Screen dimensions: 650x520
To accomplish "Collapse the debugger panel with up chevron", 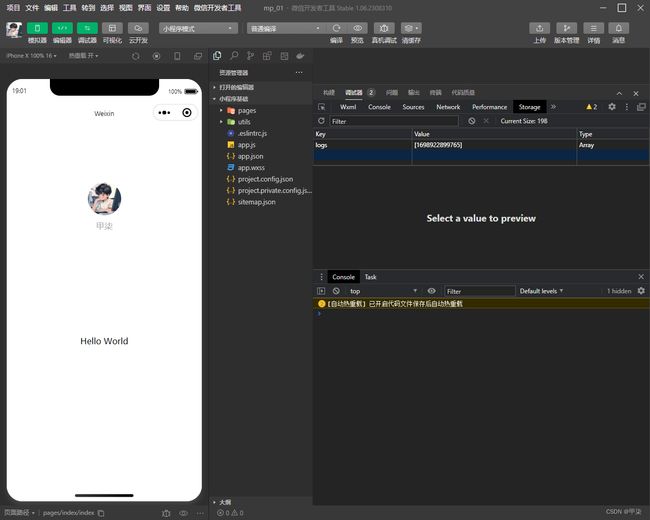I will (619, 93).
